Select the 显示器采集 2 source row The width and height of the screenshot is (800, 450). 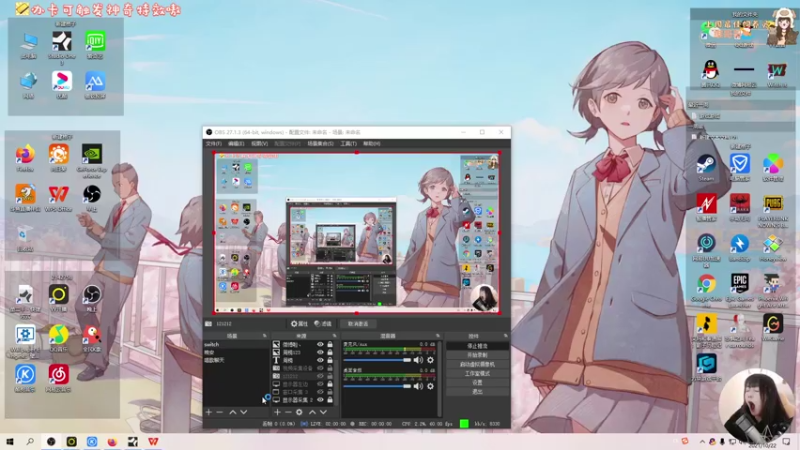point(303,399)
